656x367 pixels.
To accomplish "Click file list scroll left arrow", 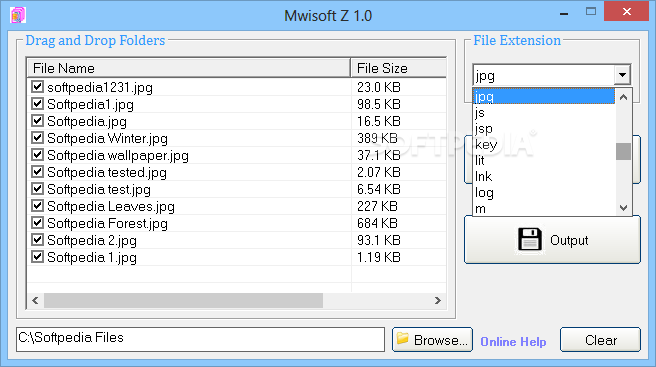I will tap(35, 300).
